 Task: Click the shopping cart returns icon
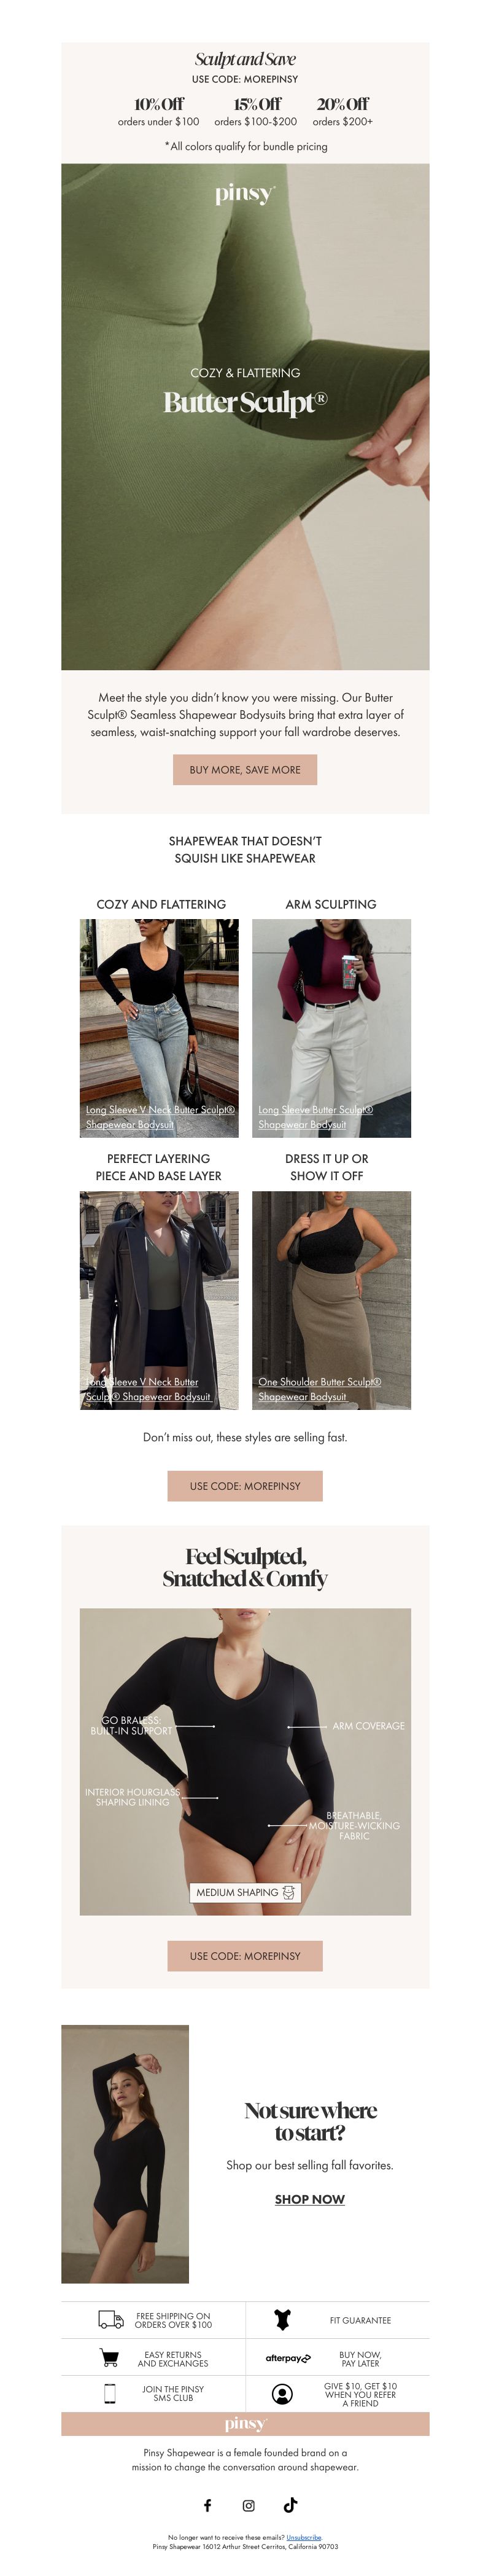(x=109, y=2357)
